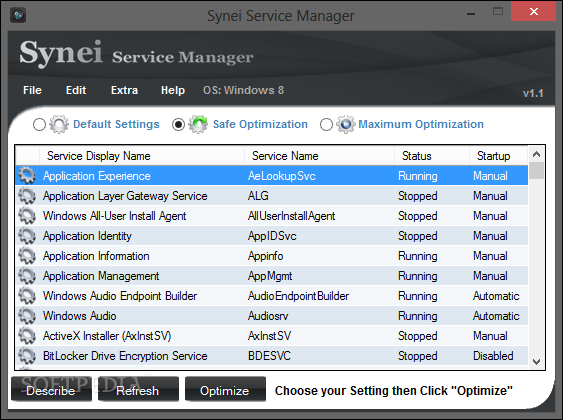
Task: Select the Default Settings radio button
Action: coord(39,125)
